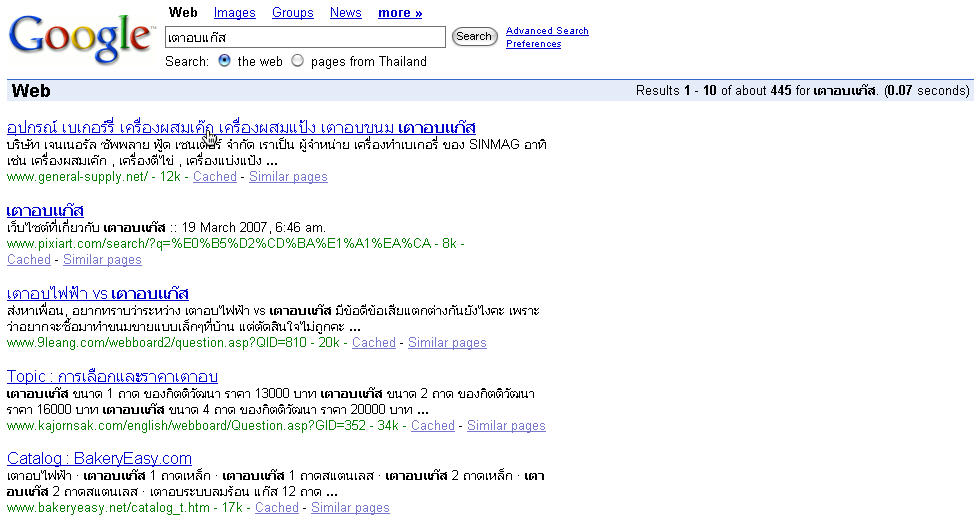Open the 'Topic :' result title
This screenshot has height=526, width=979.
pos(112,376)
